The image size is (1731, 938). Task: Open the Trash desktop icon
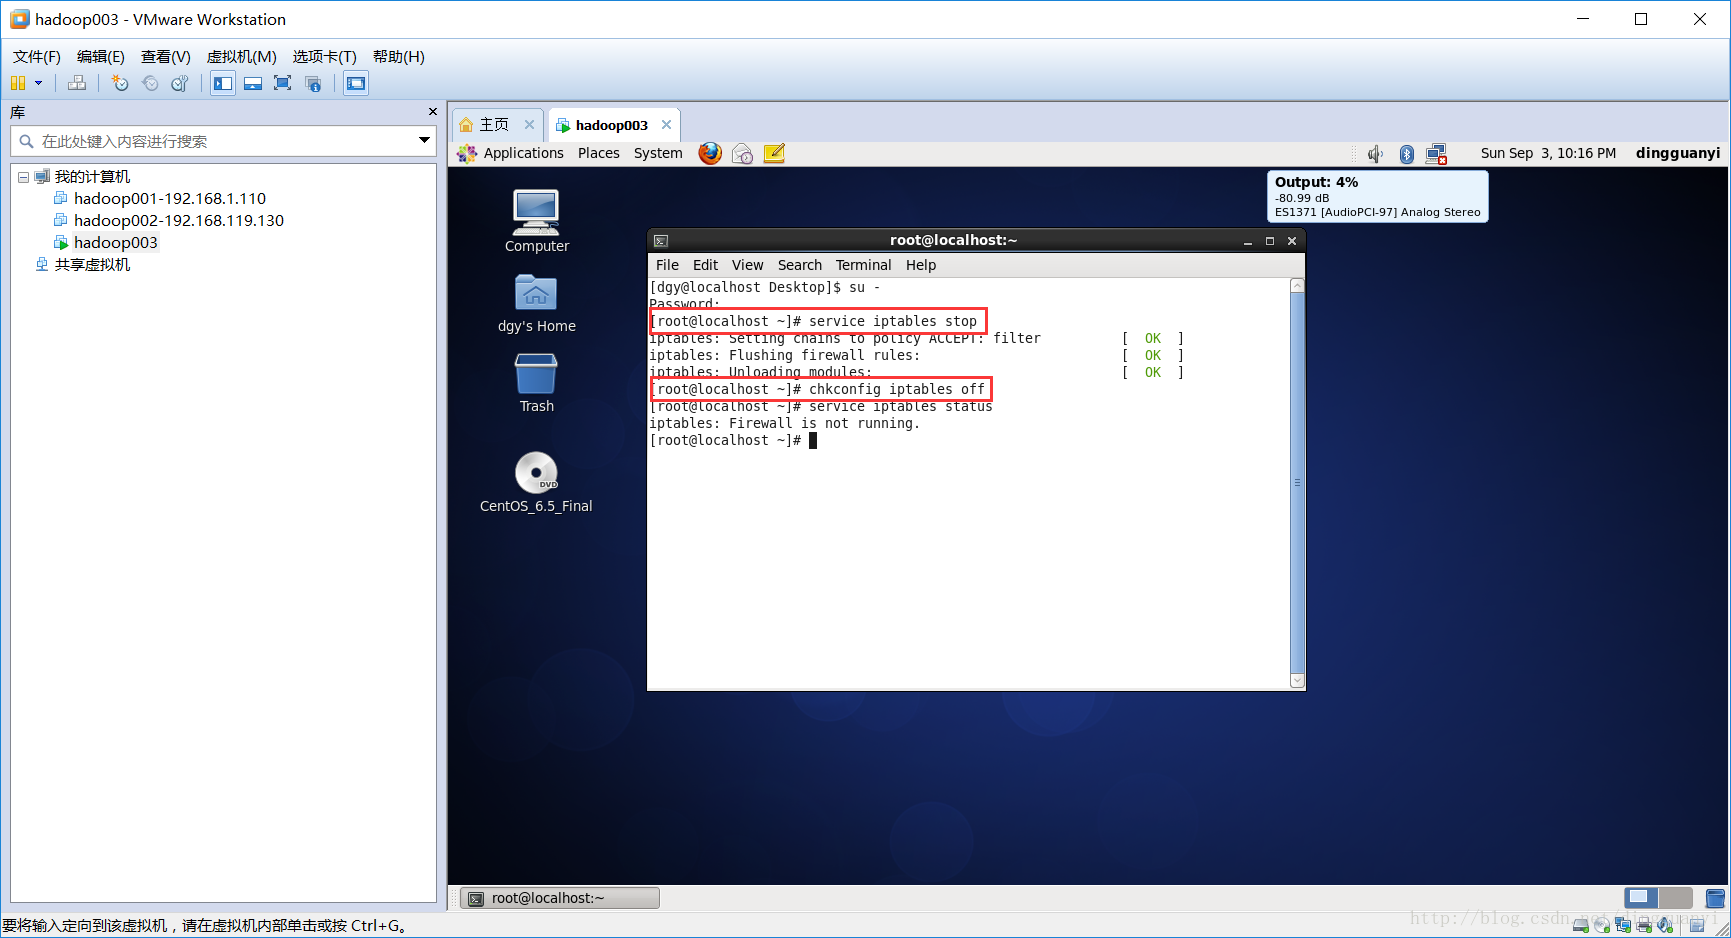(537, 383)
